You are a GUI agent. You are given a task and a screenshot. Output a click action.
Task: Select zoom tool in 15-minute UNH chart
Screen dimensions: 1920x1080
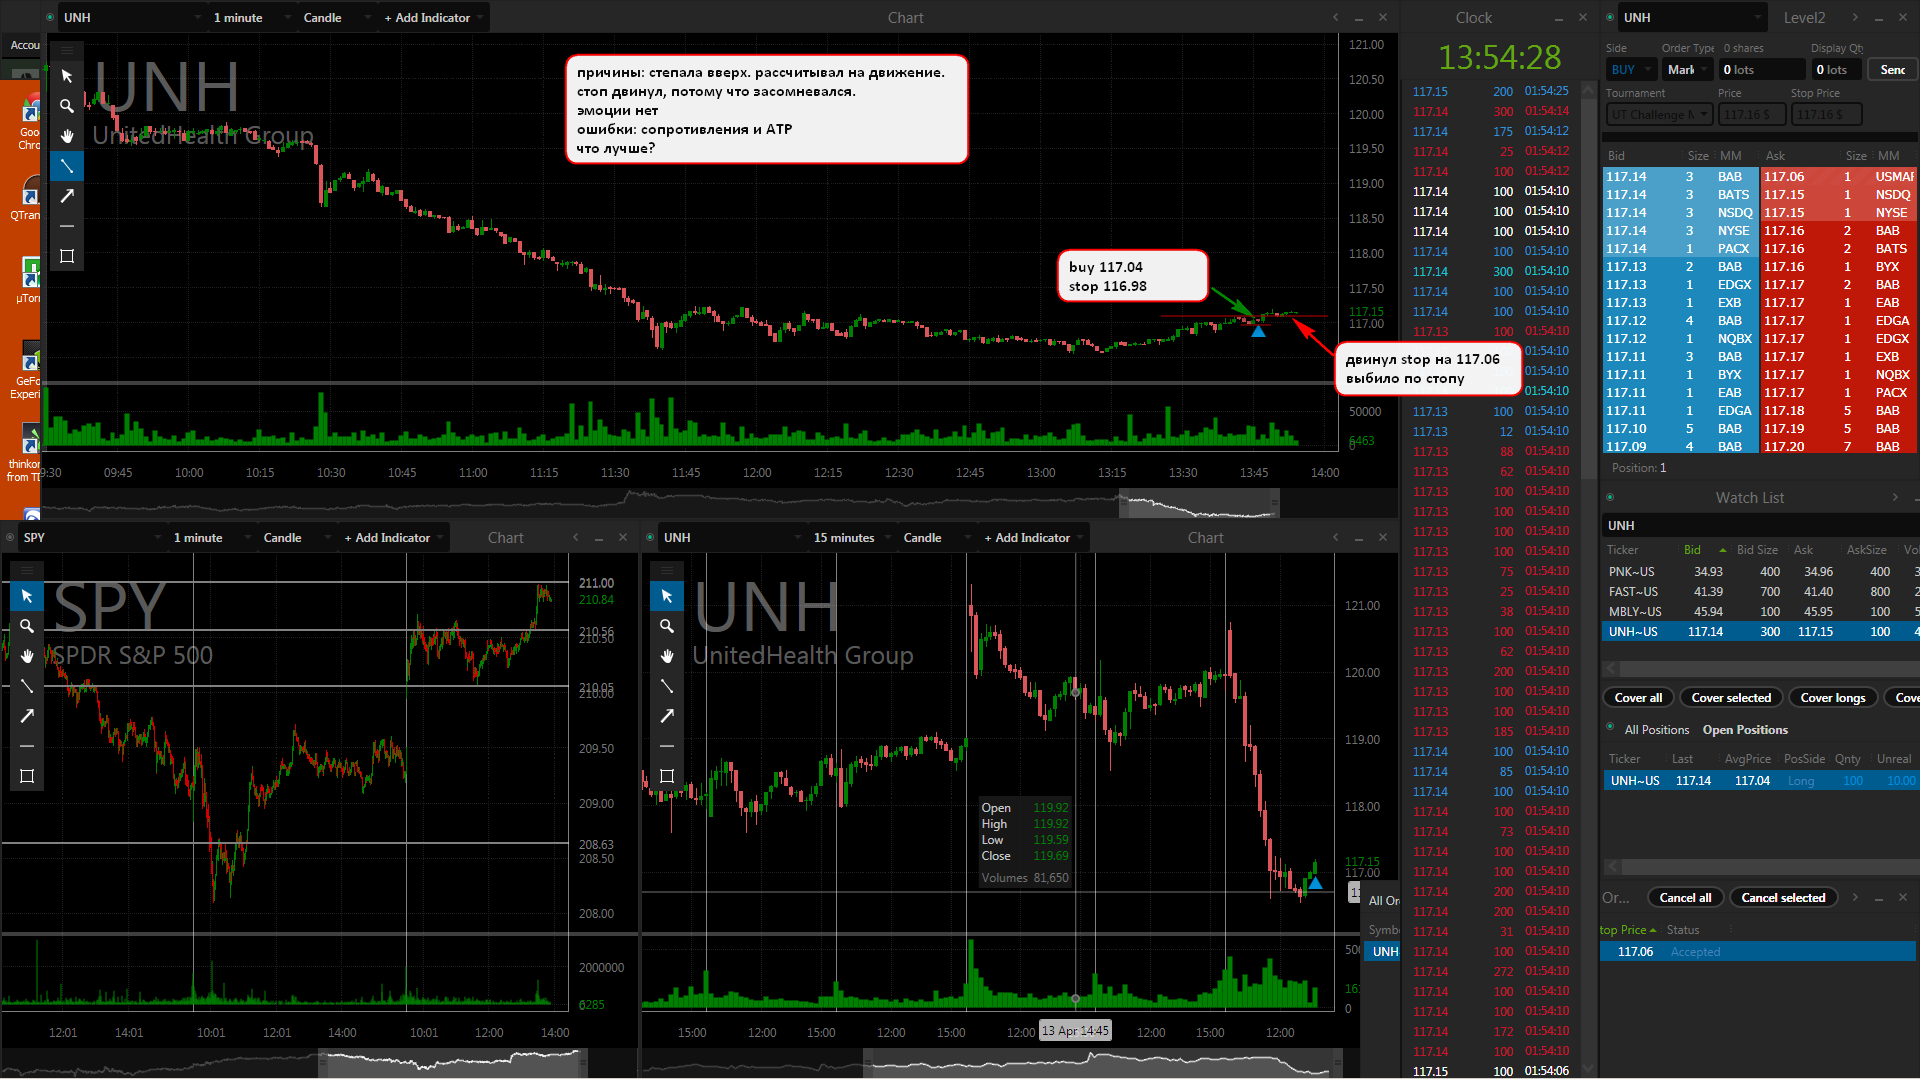click(x=667, y=626)
